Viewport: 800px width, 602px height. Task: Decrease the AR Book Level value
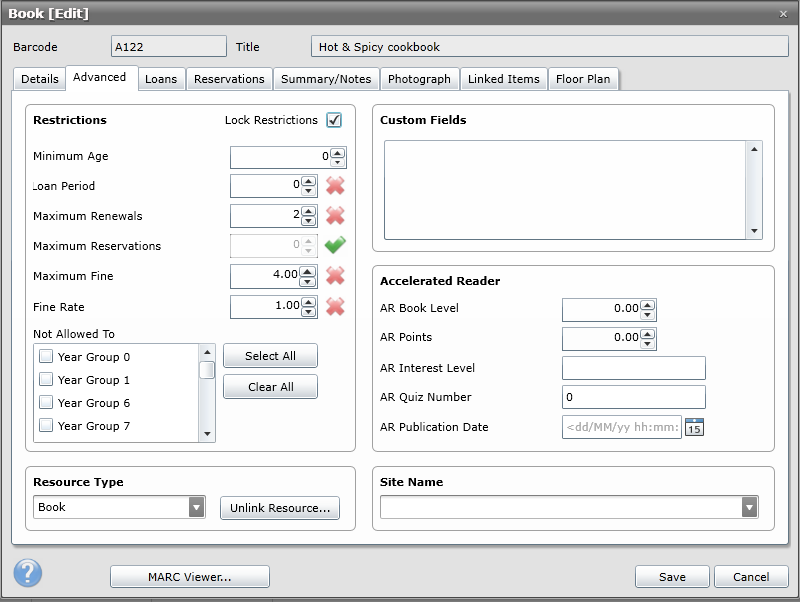[647, 315]
